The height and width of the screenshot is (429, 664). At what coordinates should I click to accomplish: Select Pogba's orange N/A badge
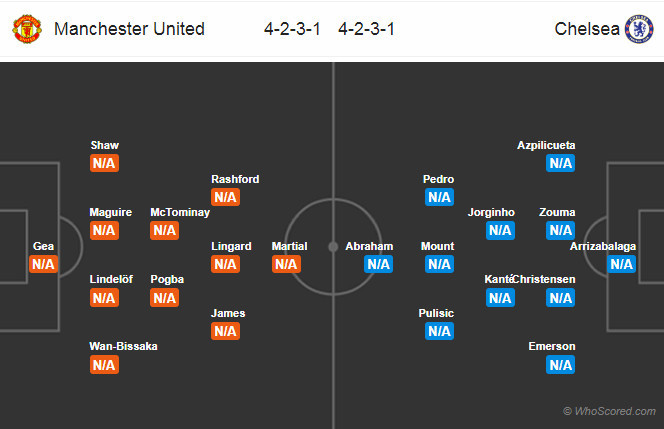tap(164, 297)
